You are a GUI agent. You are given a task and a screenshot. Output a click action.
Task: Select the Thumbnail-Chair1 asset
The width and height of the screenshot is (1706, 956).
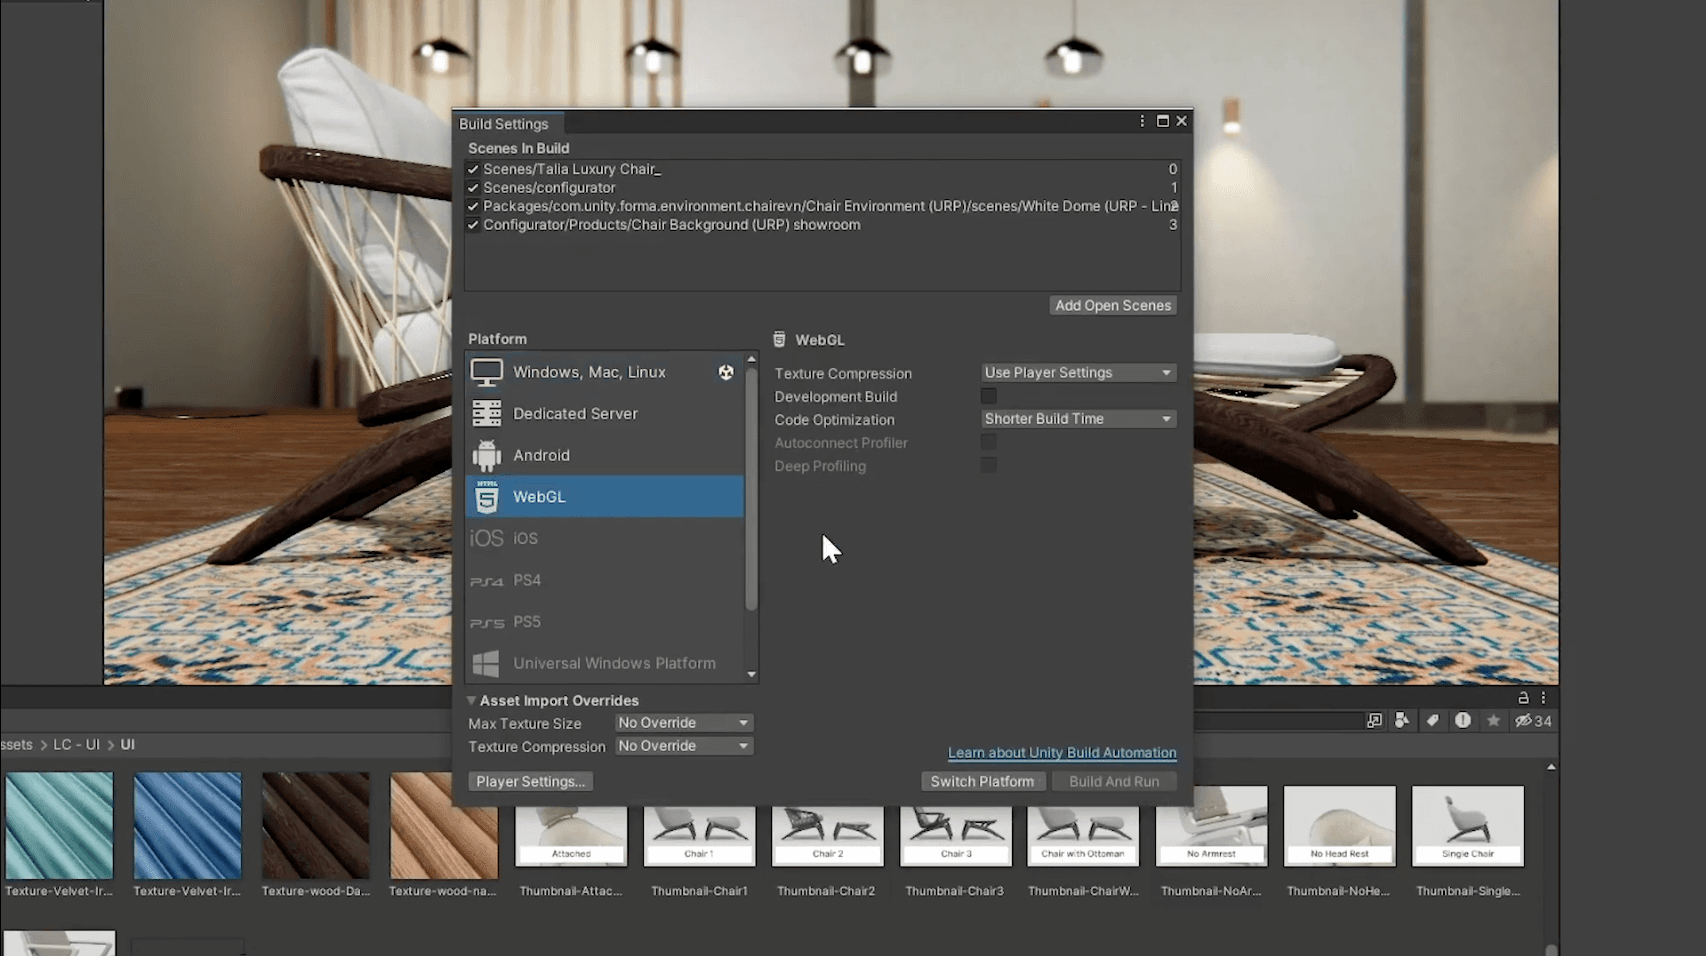[699, 836]
